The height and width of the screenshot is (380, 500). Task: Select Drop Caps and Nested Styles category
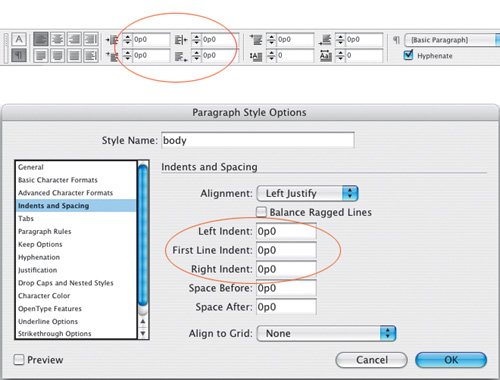[x=66, y=283]
